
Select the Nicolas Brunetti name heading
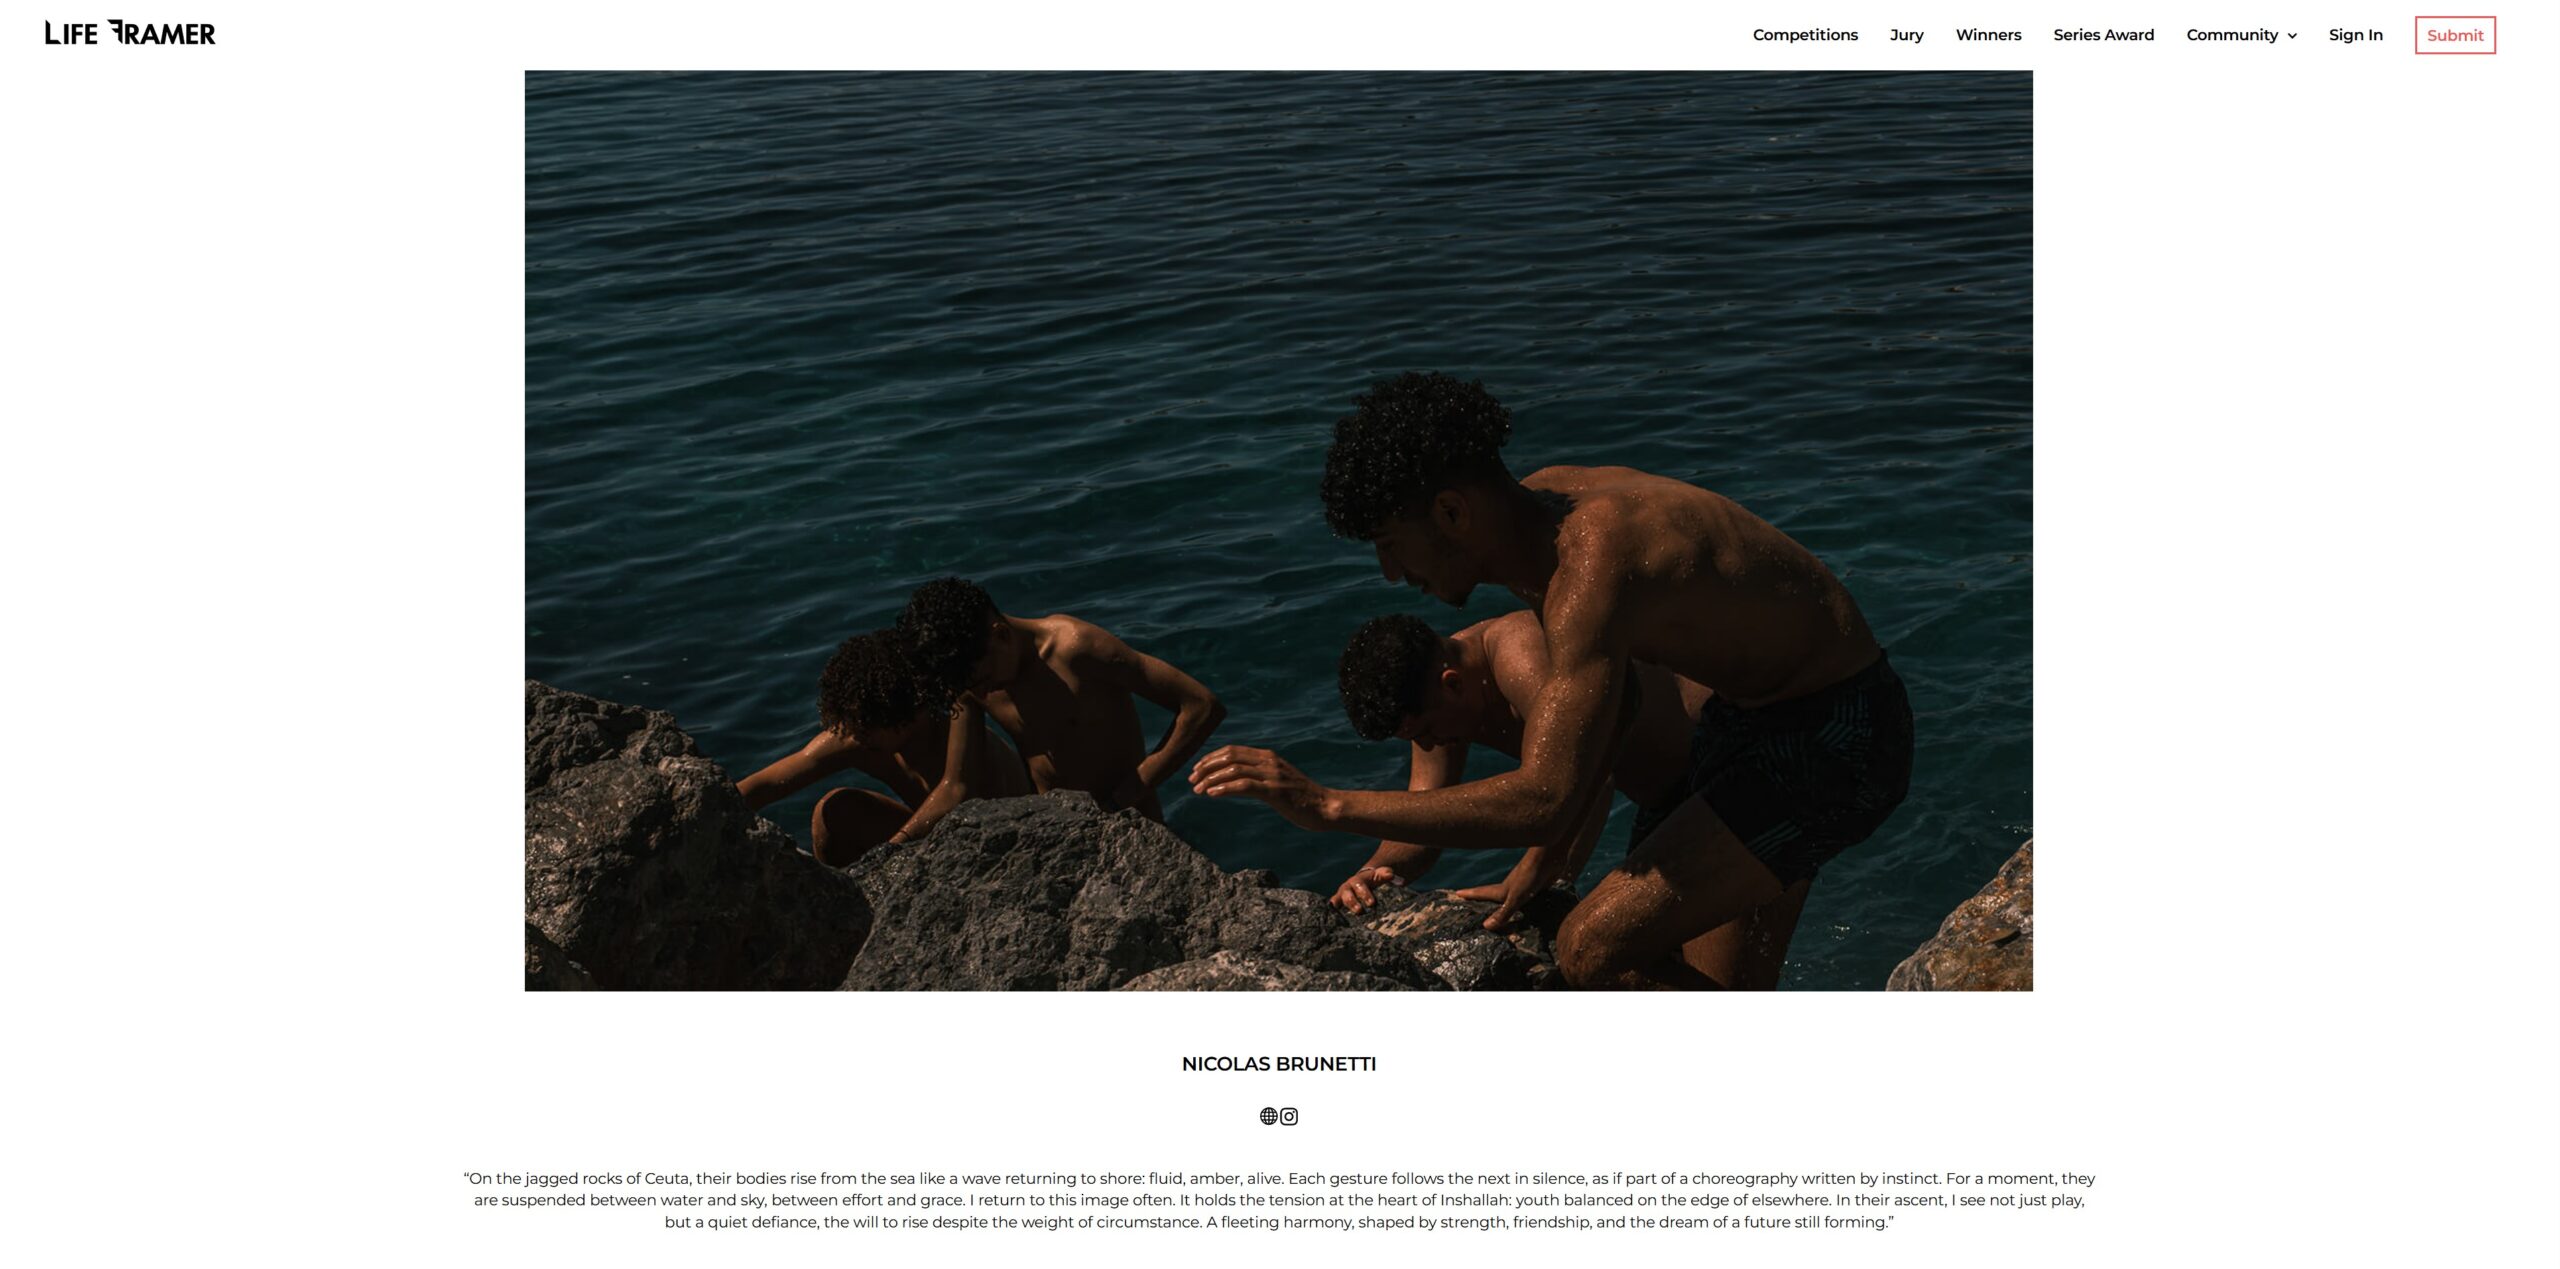1279,1064
